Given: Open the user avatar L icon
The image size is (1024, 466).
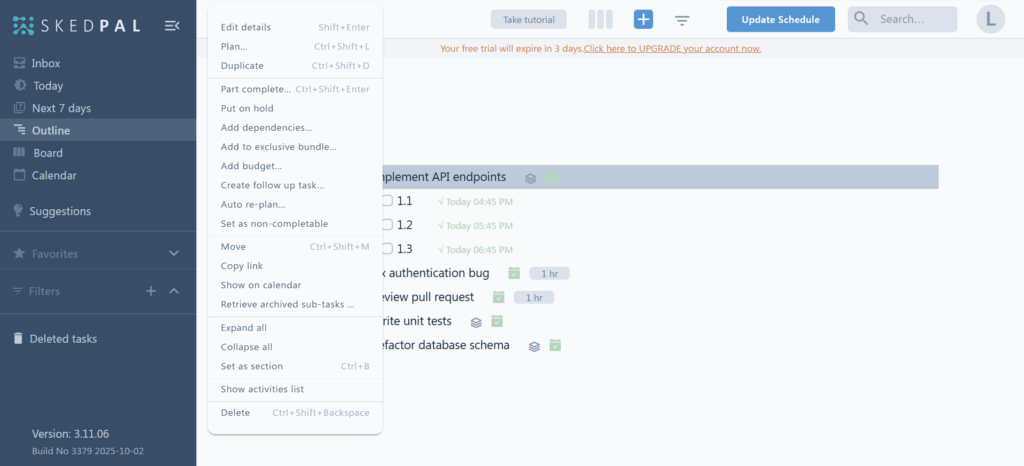Looking at the screenshot, I should (x=990, y=19).
